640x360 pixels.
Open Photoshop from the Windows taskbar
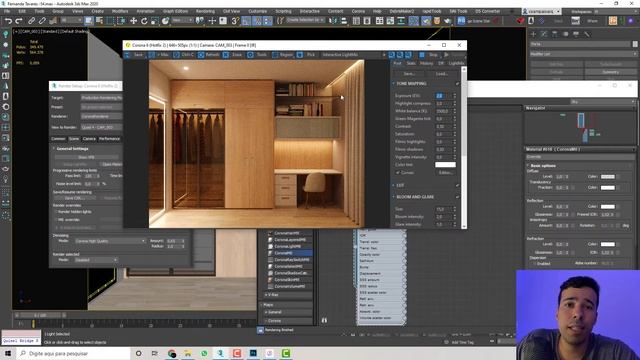[x=253, y=353]
